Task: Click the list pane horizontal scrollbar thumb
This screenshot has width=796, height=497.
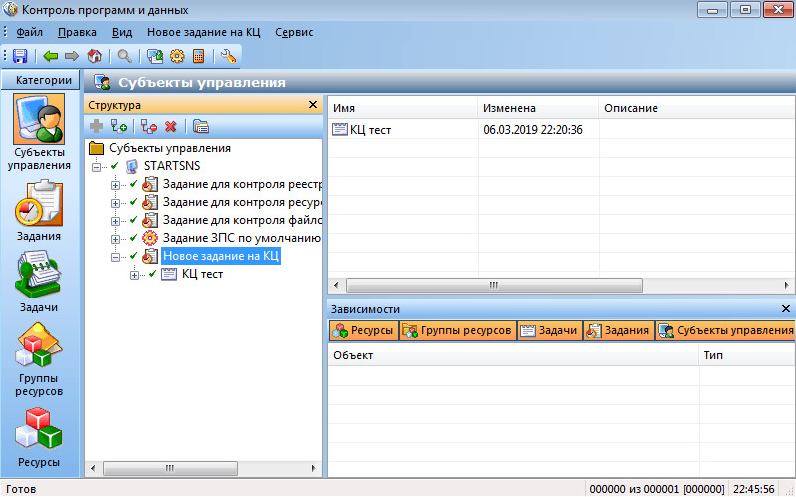Action: pyautogui.click(x=494, y=285)
